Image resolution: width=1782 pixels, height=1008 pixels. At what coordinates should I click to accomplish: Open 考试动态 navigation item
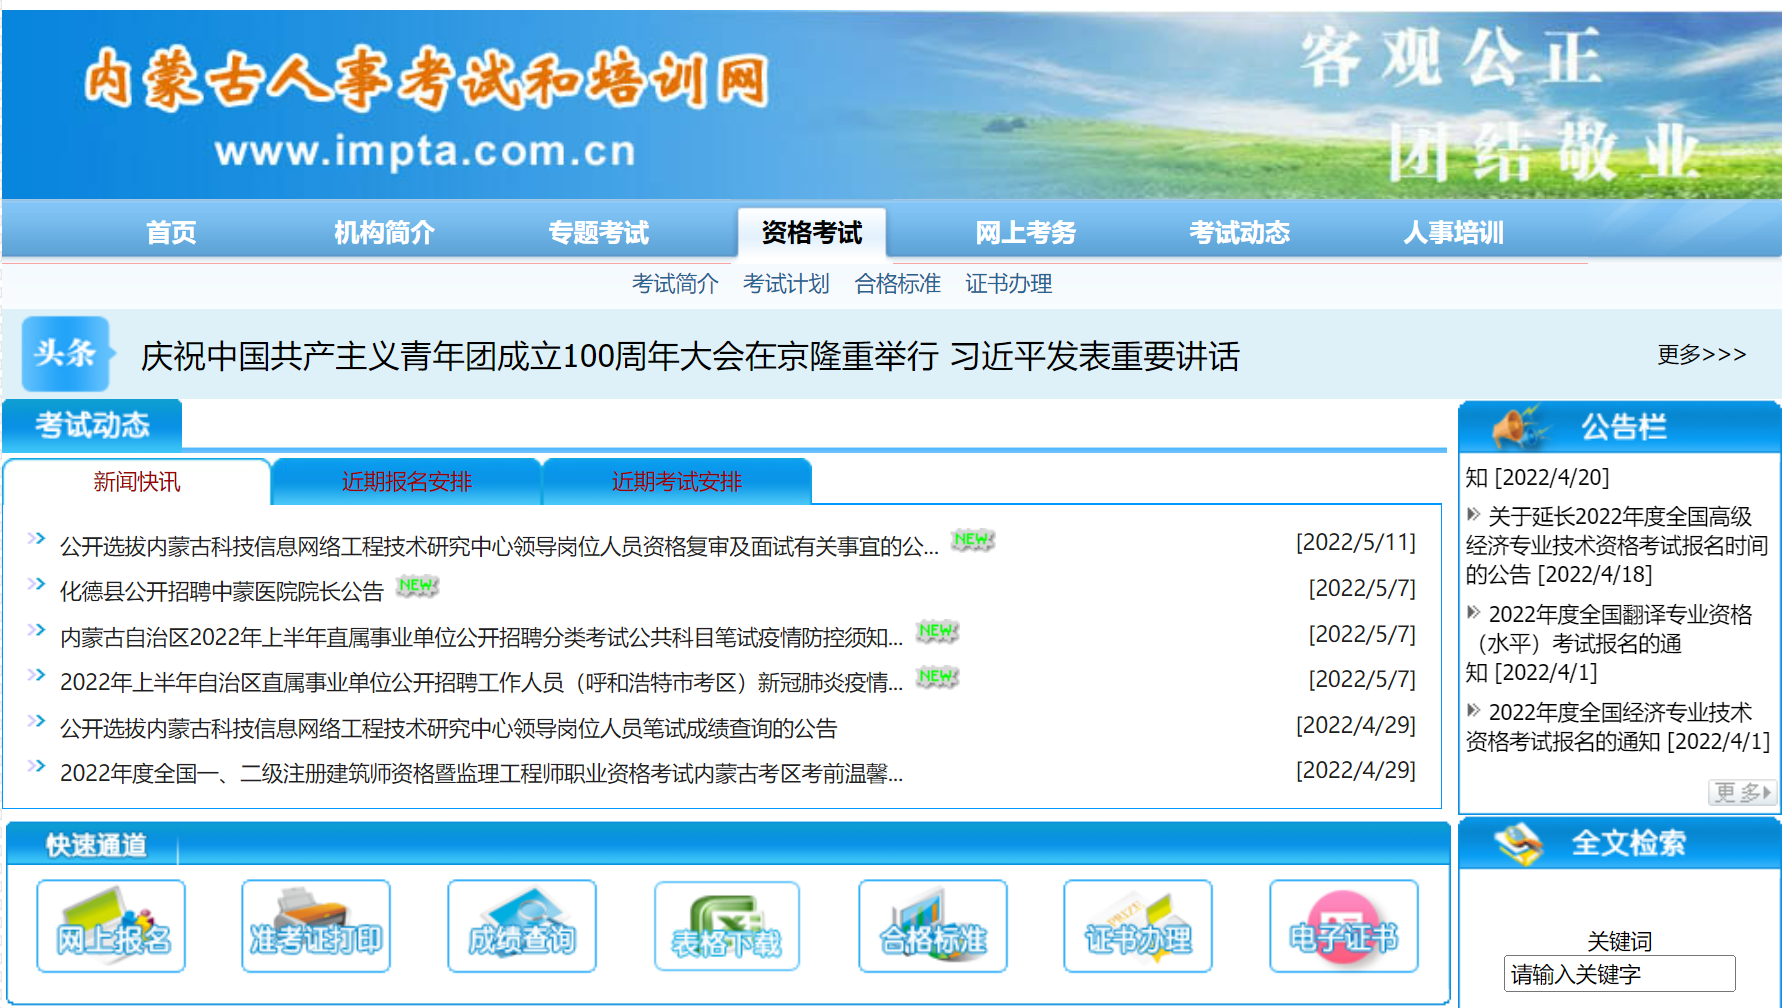click(x=1239, y=233)
